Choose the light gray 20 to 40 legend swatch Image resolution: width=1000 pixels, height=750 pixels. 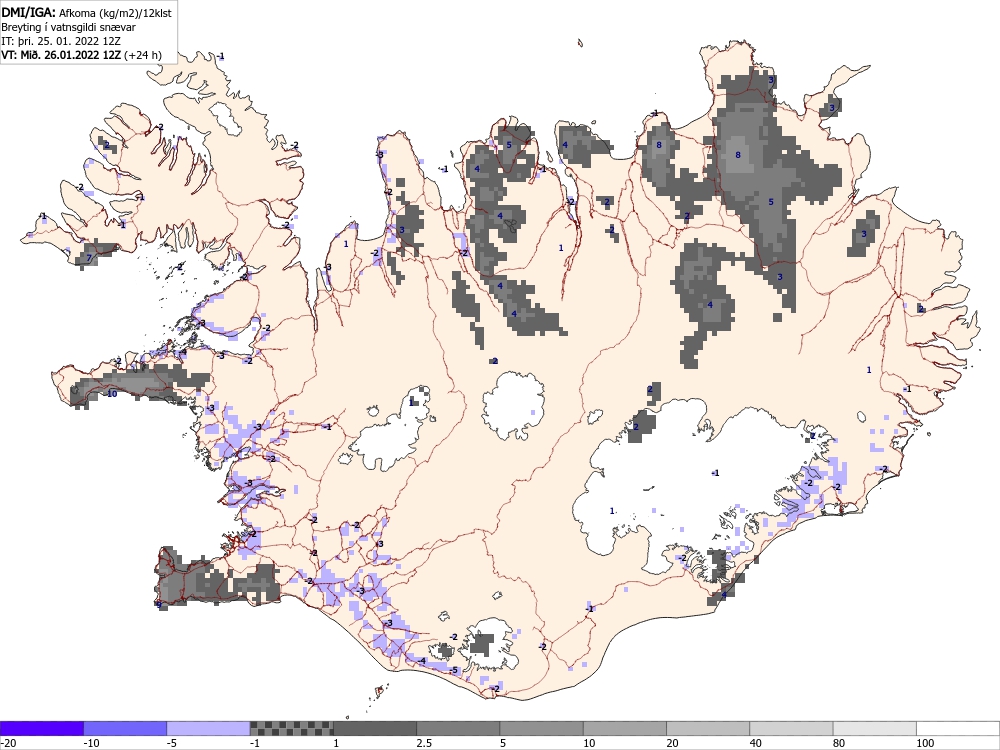708,728
